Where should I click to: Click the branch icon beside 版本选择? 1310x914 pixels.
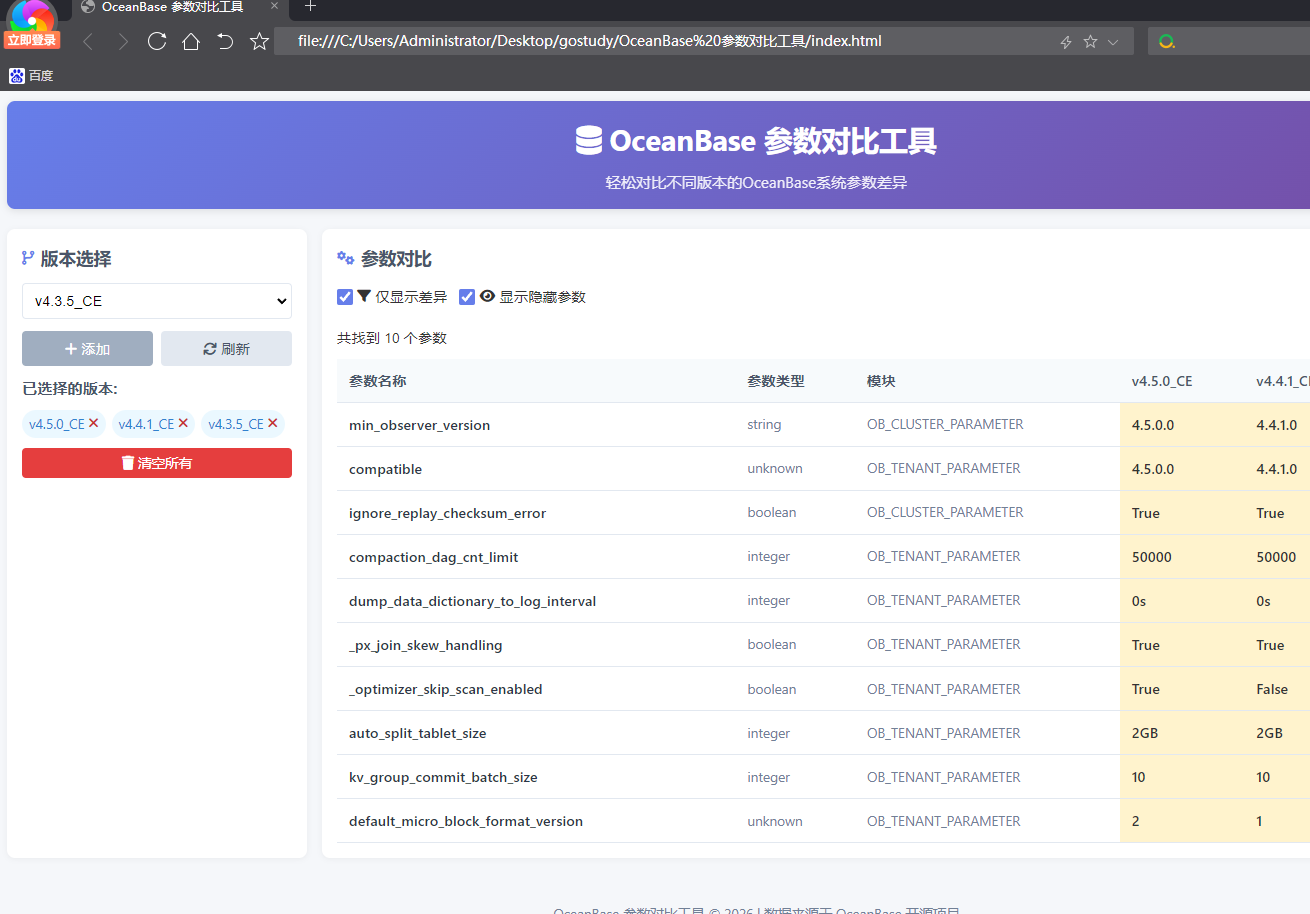pos(28,259)
